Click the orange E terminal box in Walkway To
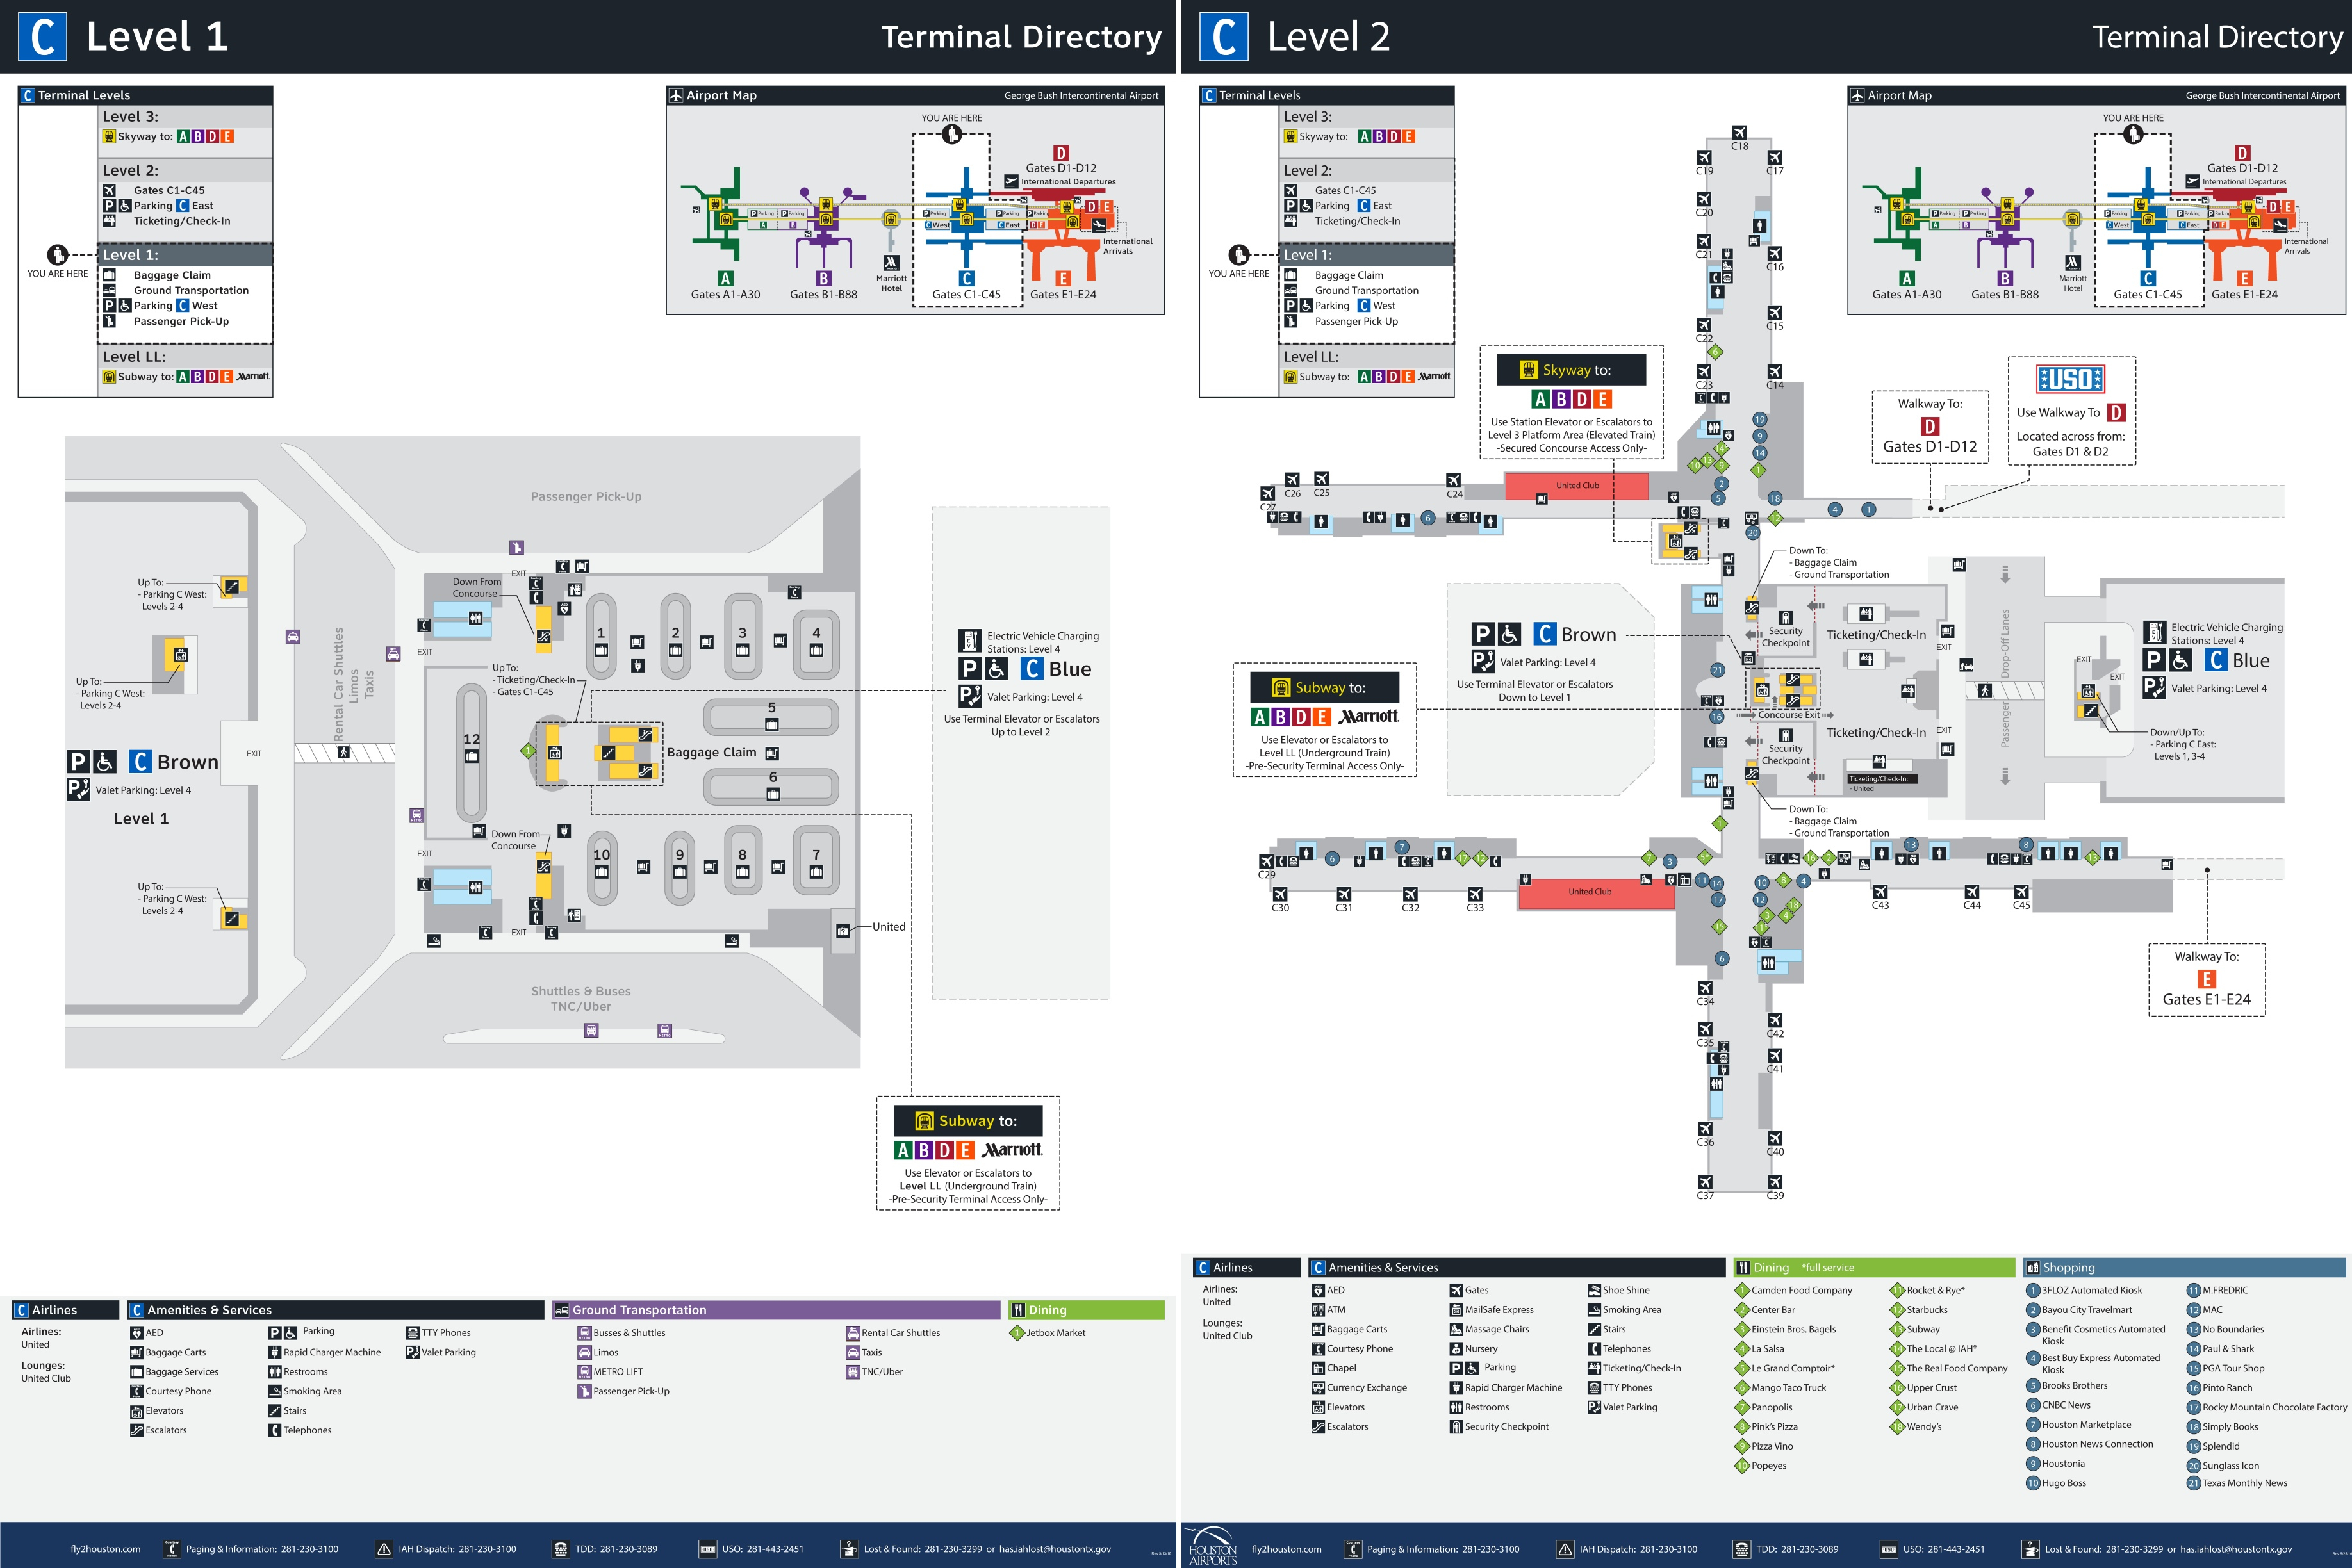The image size is (2352, 1568). pyautogui.click(x=2206, y=979)
